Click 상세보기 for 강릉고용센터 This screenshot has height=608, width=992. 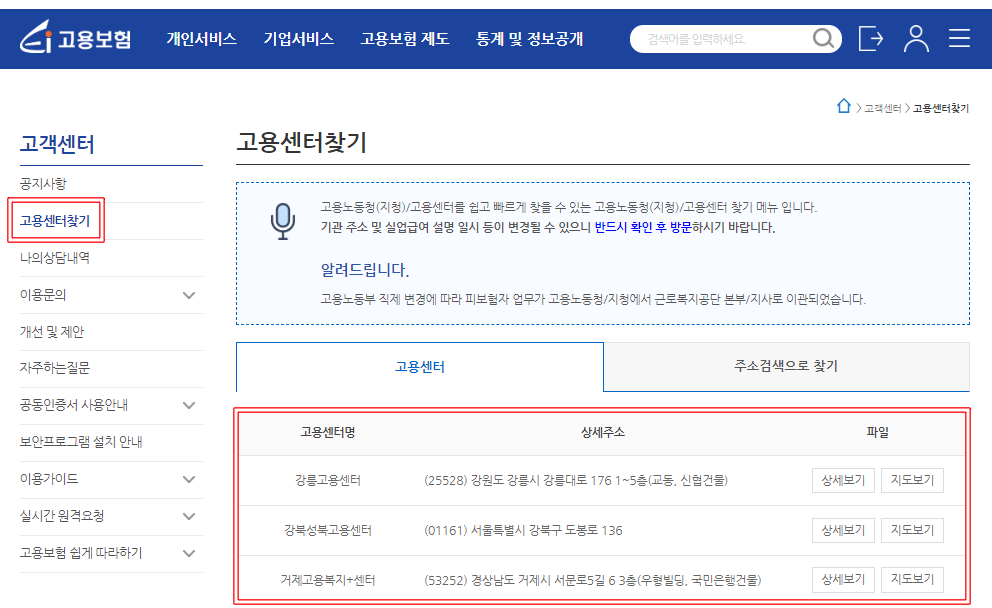click(843, 480)
